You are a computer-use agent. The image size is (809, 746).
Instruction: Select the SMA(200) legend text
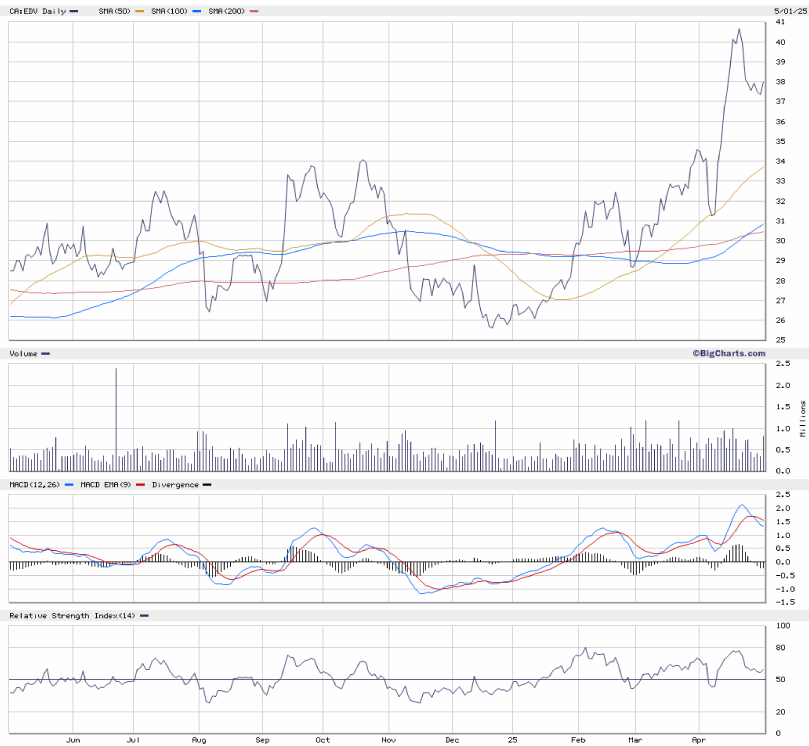[x=227, y=10]
